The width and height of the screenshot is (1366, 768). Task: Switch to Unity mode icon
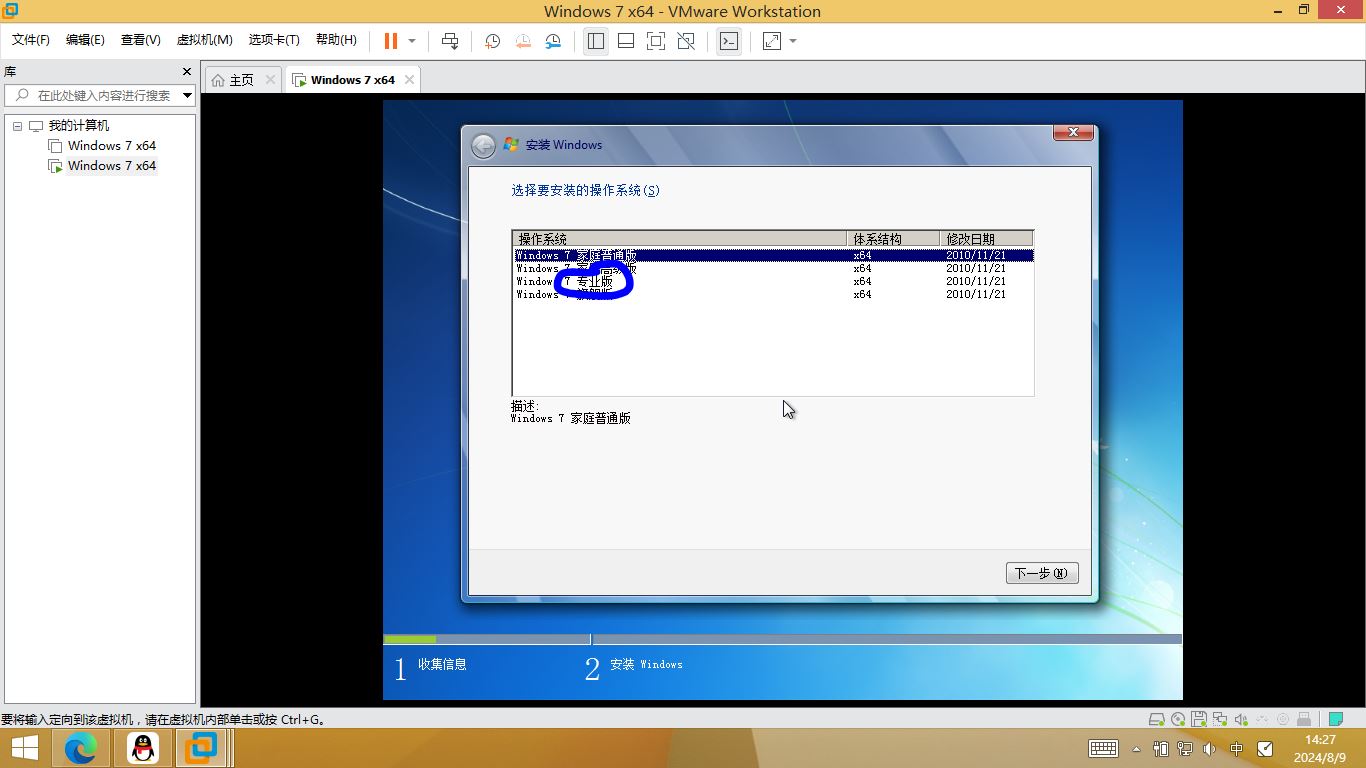click(686, 41)
